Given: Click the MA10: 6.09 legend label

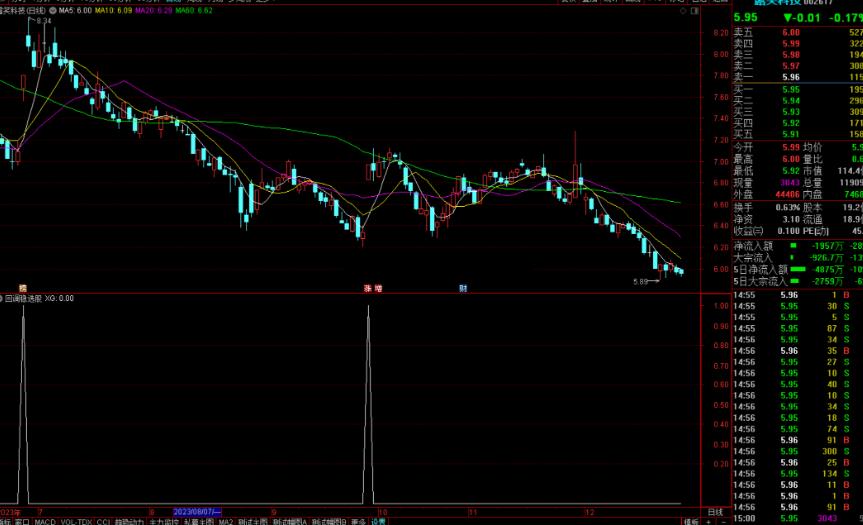Looking at the screenshot, I should [113, 10].
